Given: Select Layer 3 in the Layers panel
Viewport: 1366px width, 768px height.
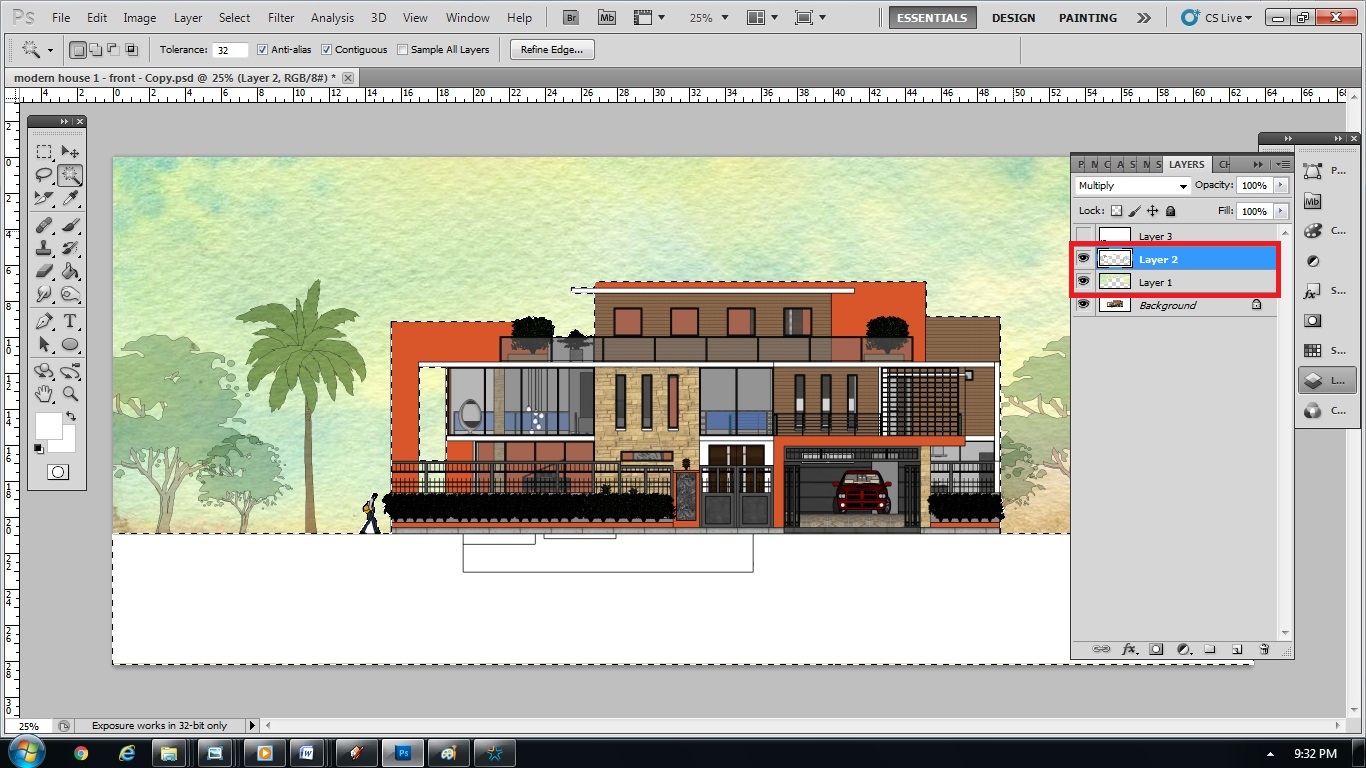Looking at the screenshot, I should [x=1157, y=235].
